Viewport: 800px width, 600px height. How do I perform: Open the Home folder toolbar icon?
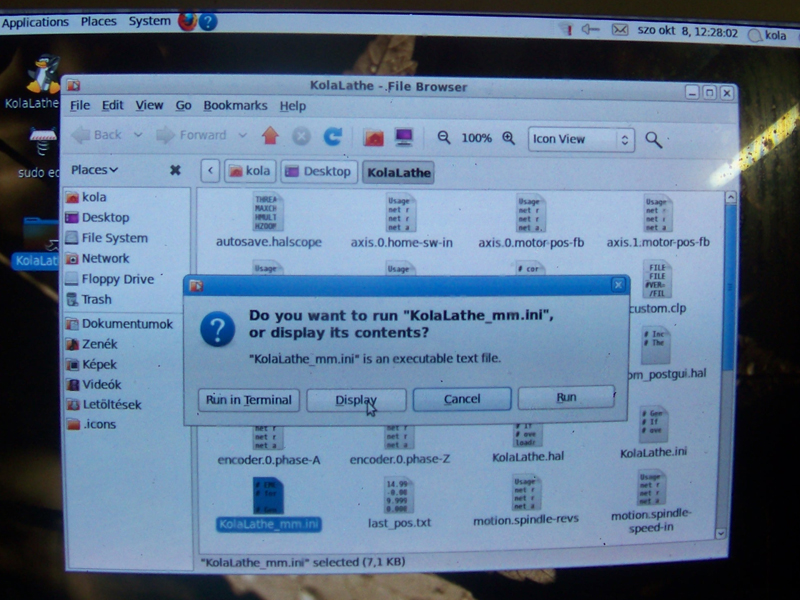[373, 137]
